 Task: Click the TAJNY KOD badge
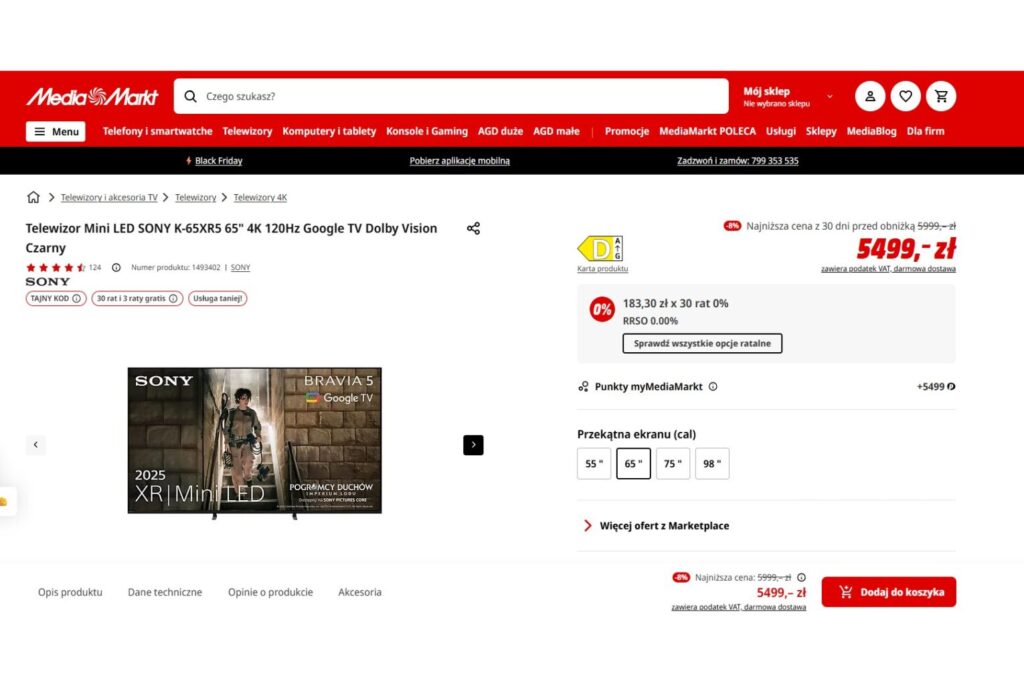point(56,298)
